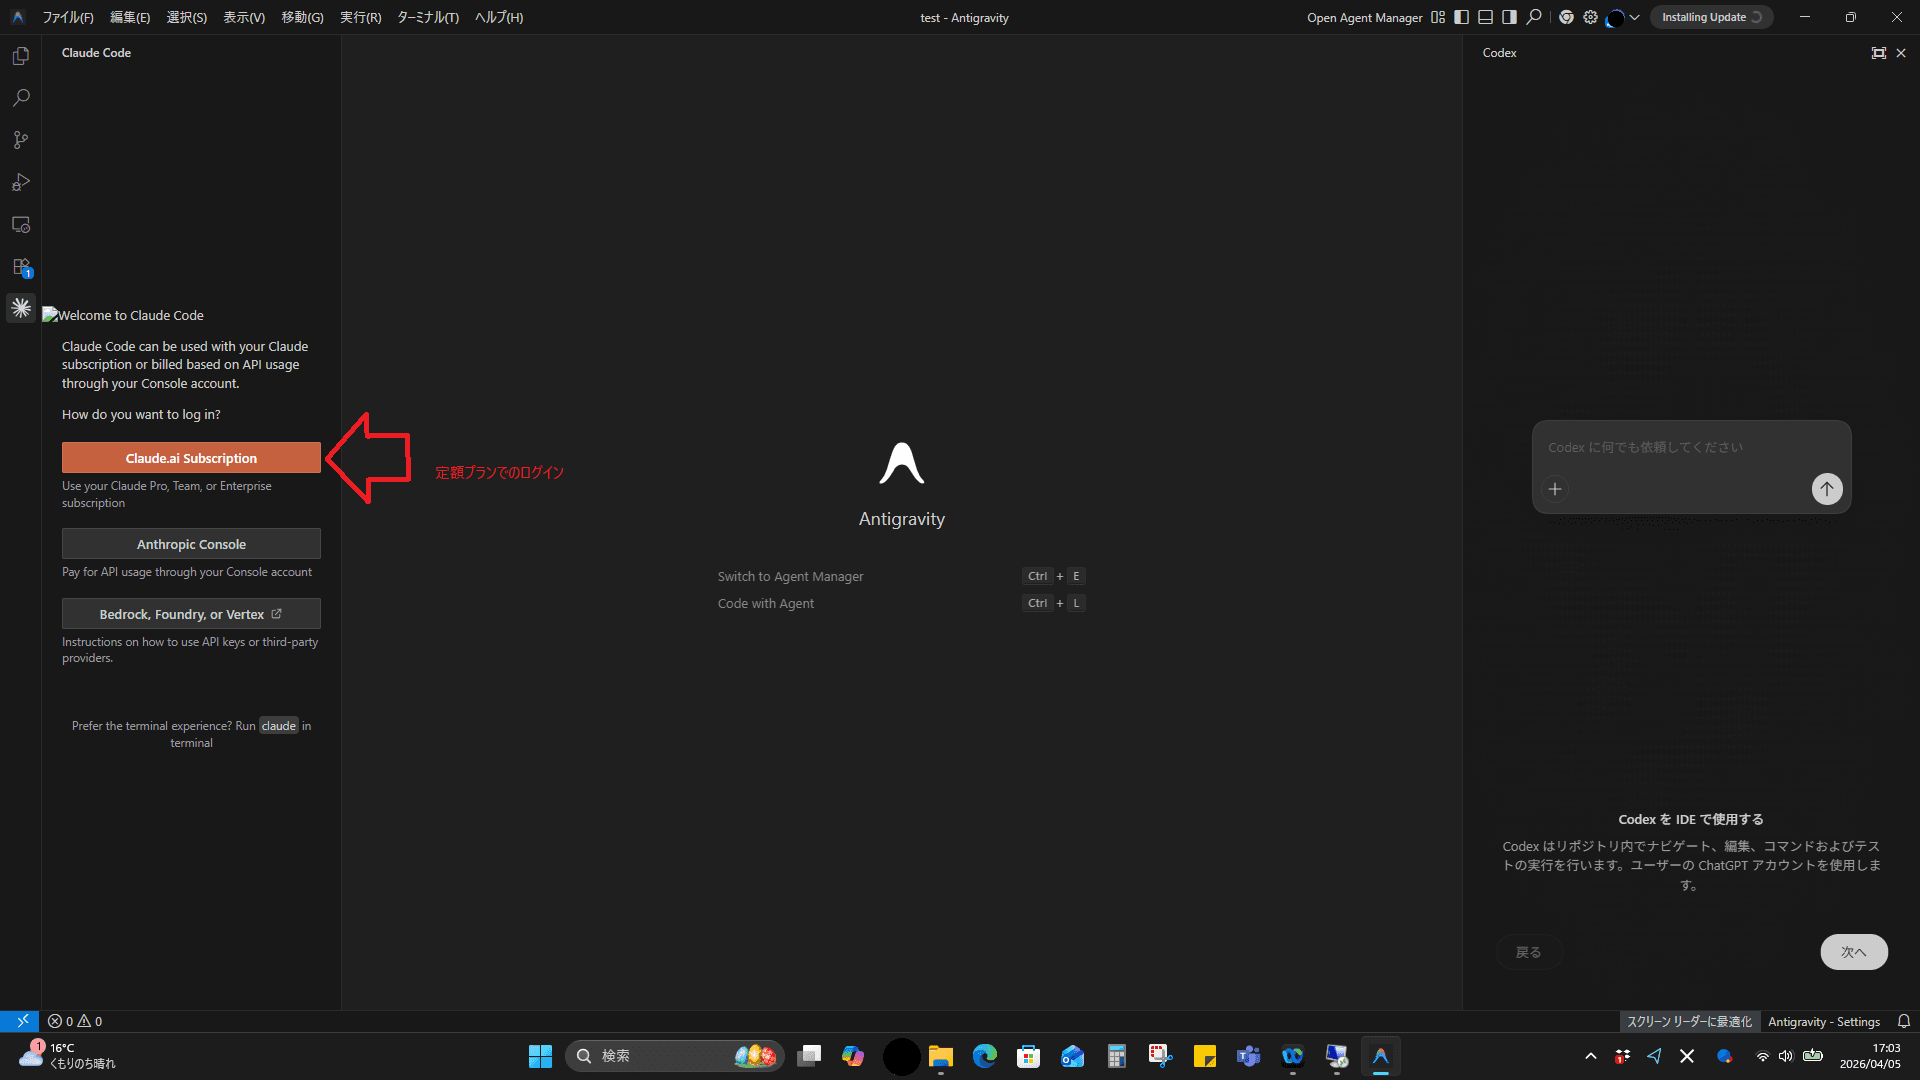The width and height of the screenshot is (1920, 1080).
Task: Select the Claude Code spark icon
Action: click(x=20, y=308)
